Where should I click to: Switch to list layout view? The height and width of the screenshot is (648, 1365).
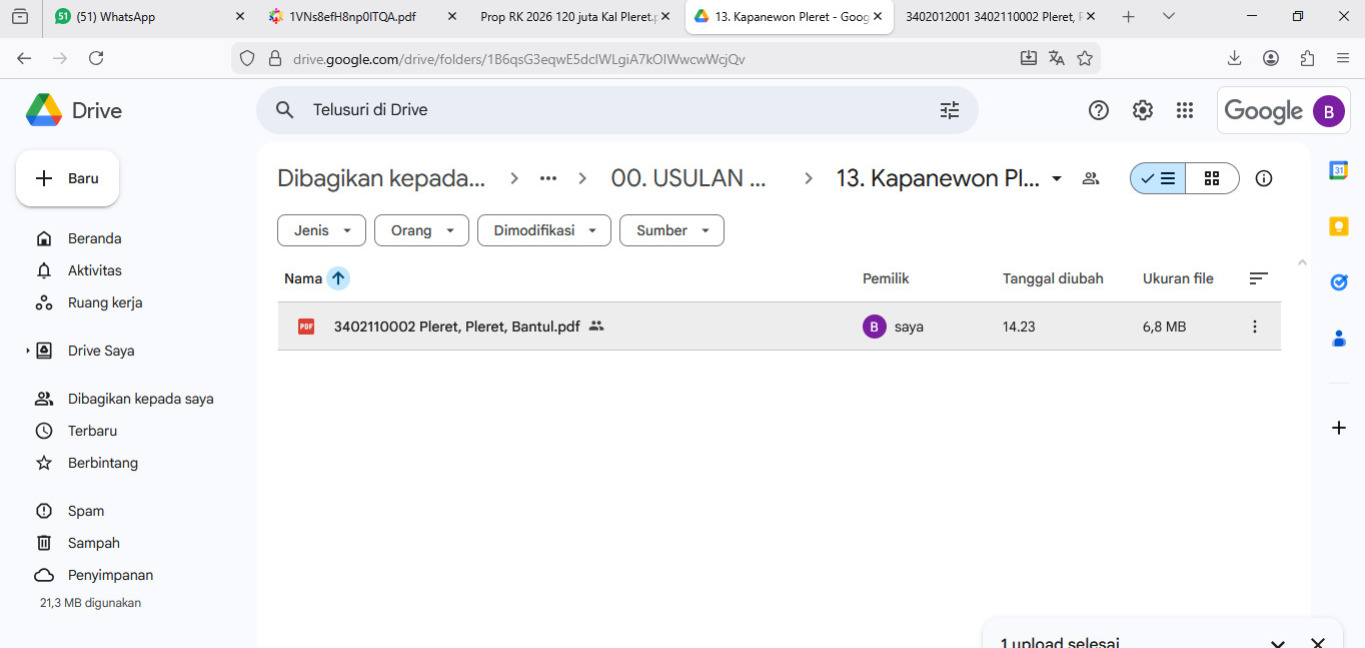coord(1159,179)
